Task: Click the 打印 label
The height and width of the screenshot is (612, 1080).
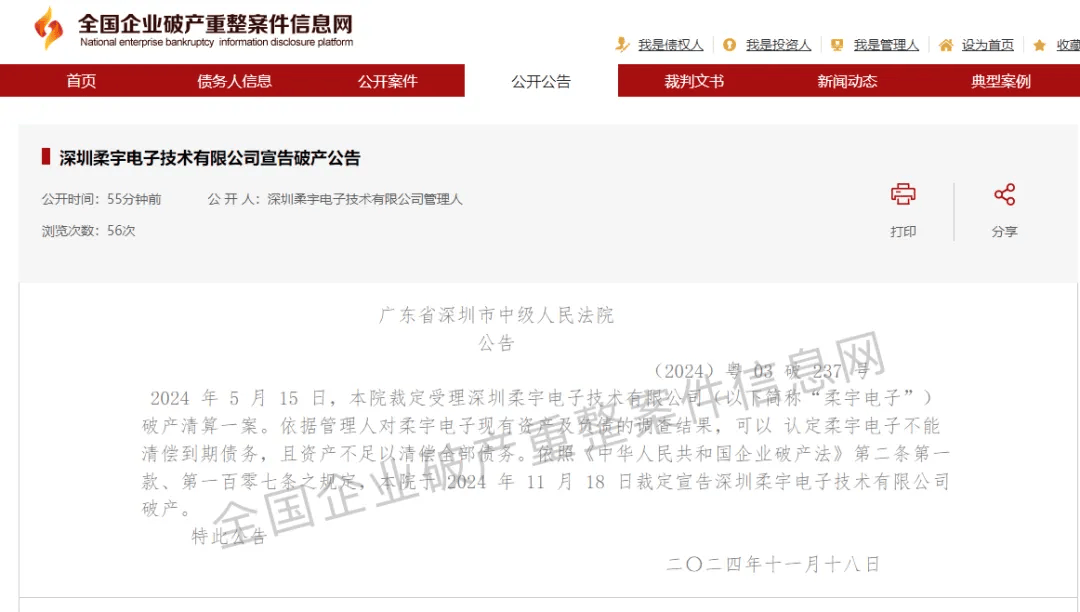Action: 903,231
